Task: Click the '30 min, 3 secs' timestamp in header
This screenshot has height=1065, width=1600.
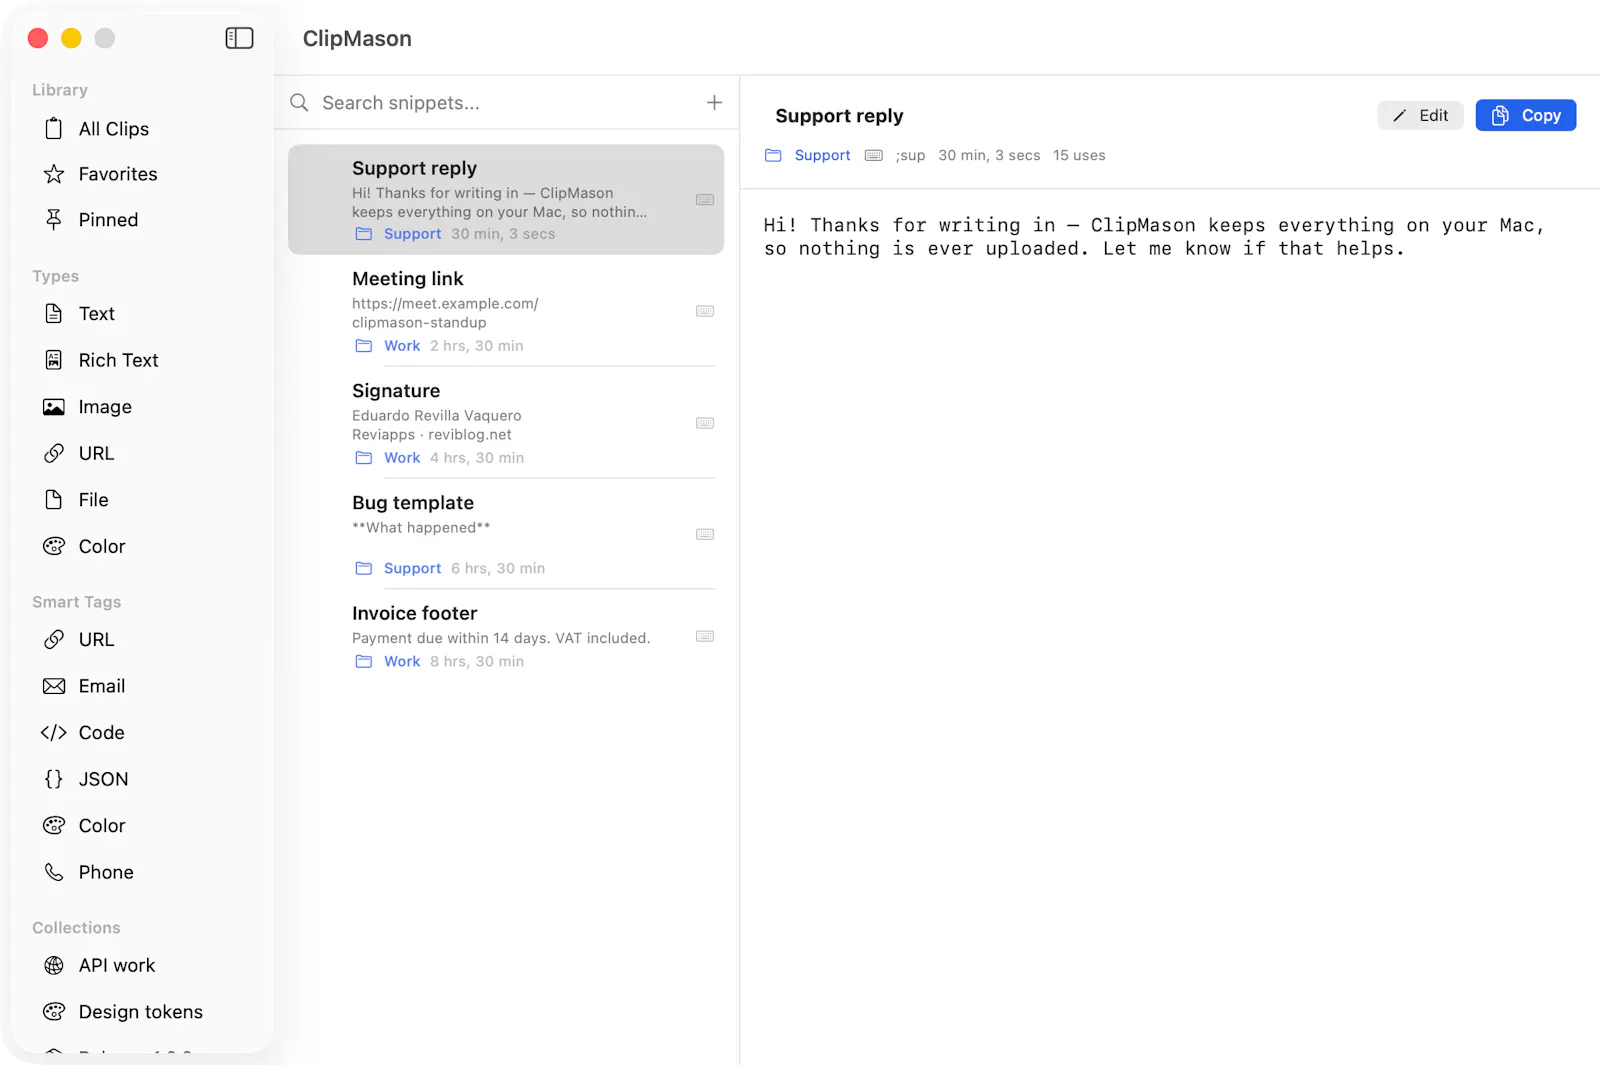Action: tap(989, 155)
